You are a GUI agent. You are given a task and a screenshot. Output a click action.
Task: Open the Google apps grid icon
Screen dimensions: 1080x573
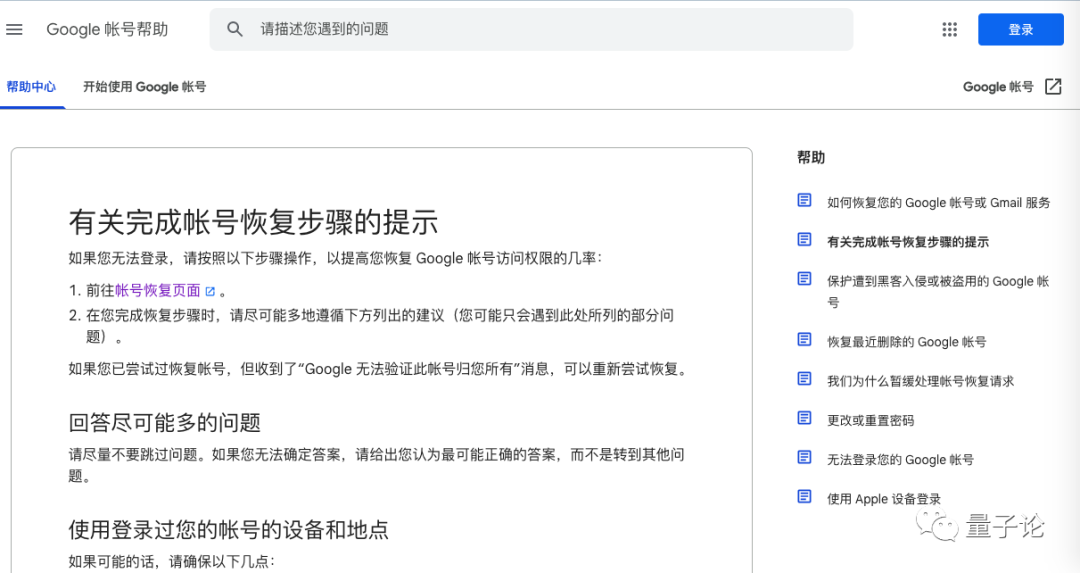point(950,30)
